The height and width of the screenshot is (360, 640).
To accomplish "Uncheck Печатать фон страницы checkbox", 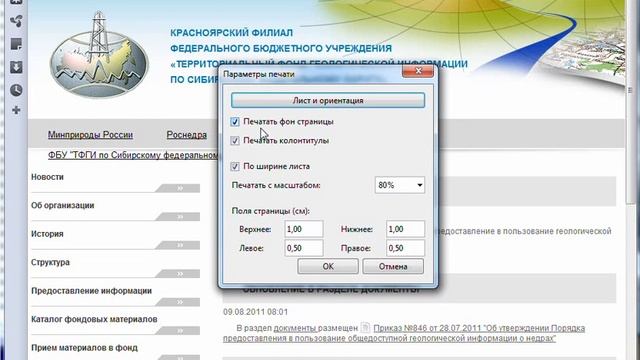I will click(235, 122).
